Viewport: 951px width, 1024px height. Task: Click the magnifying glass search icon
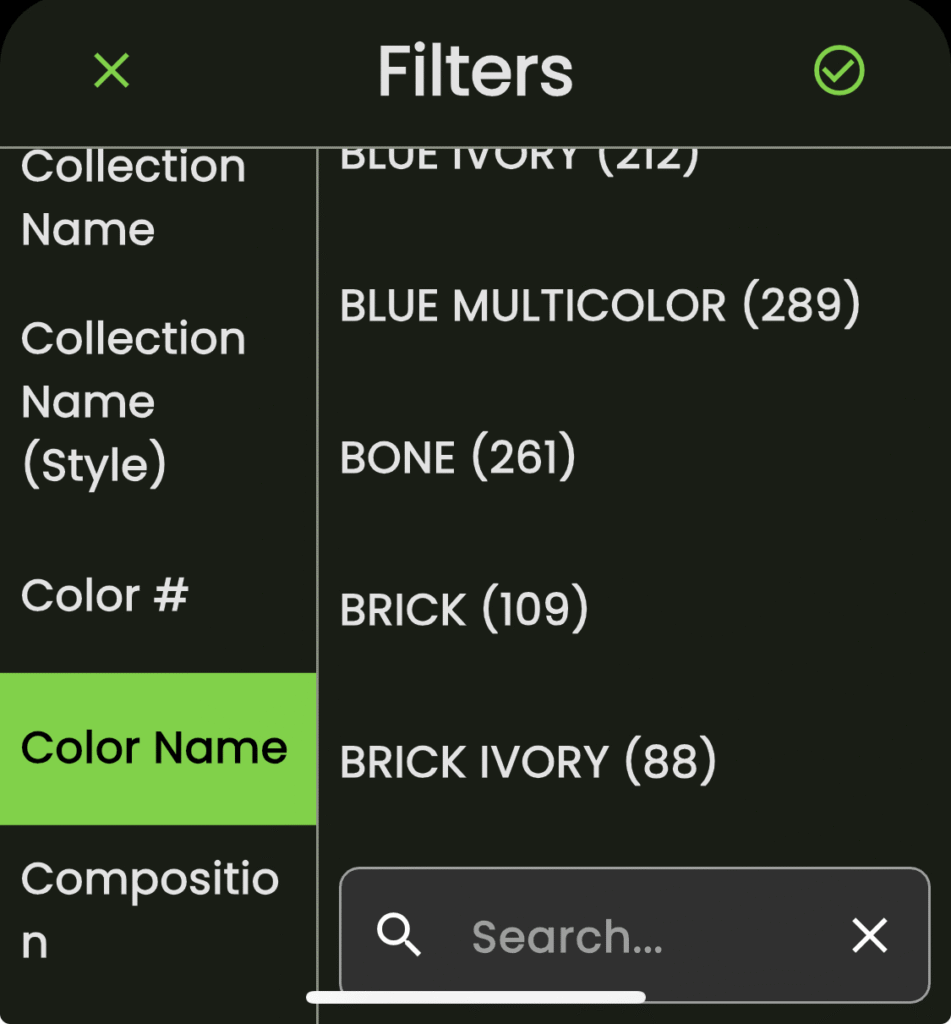point(398,936)
